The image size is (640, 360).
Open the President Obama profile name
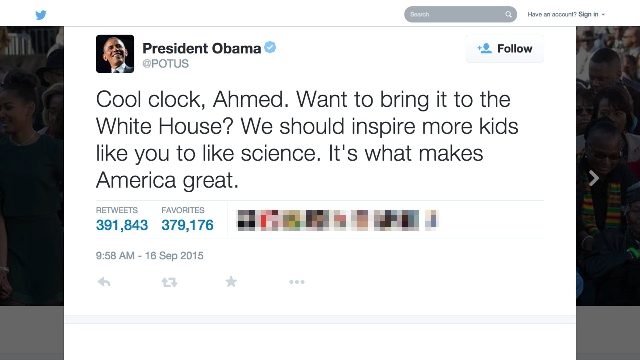pyautogui.click(x=202, y=48)
